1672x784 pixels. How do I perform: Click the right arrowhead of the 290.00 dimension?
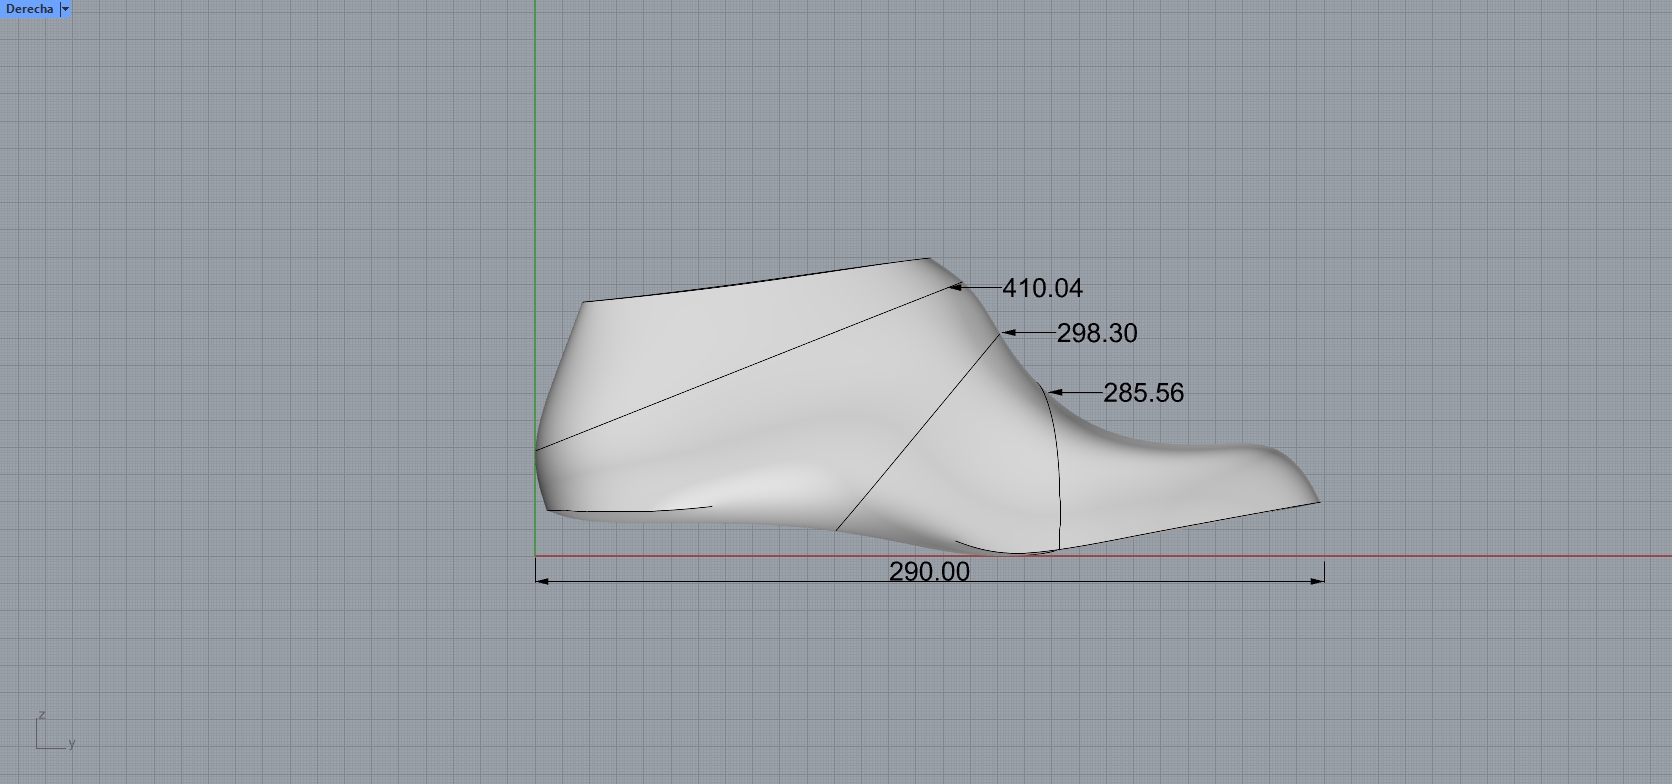tap(1318, 581)
